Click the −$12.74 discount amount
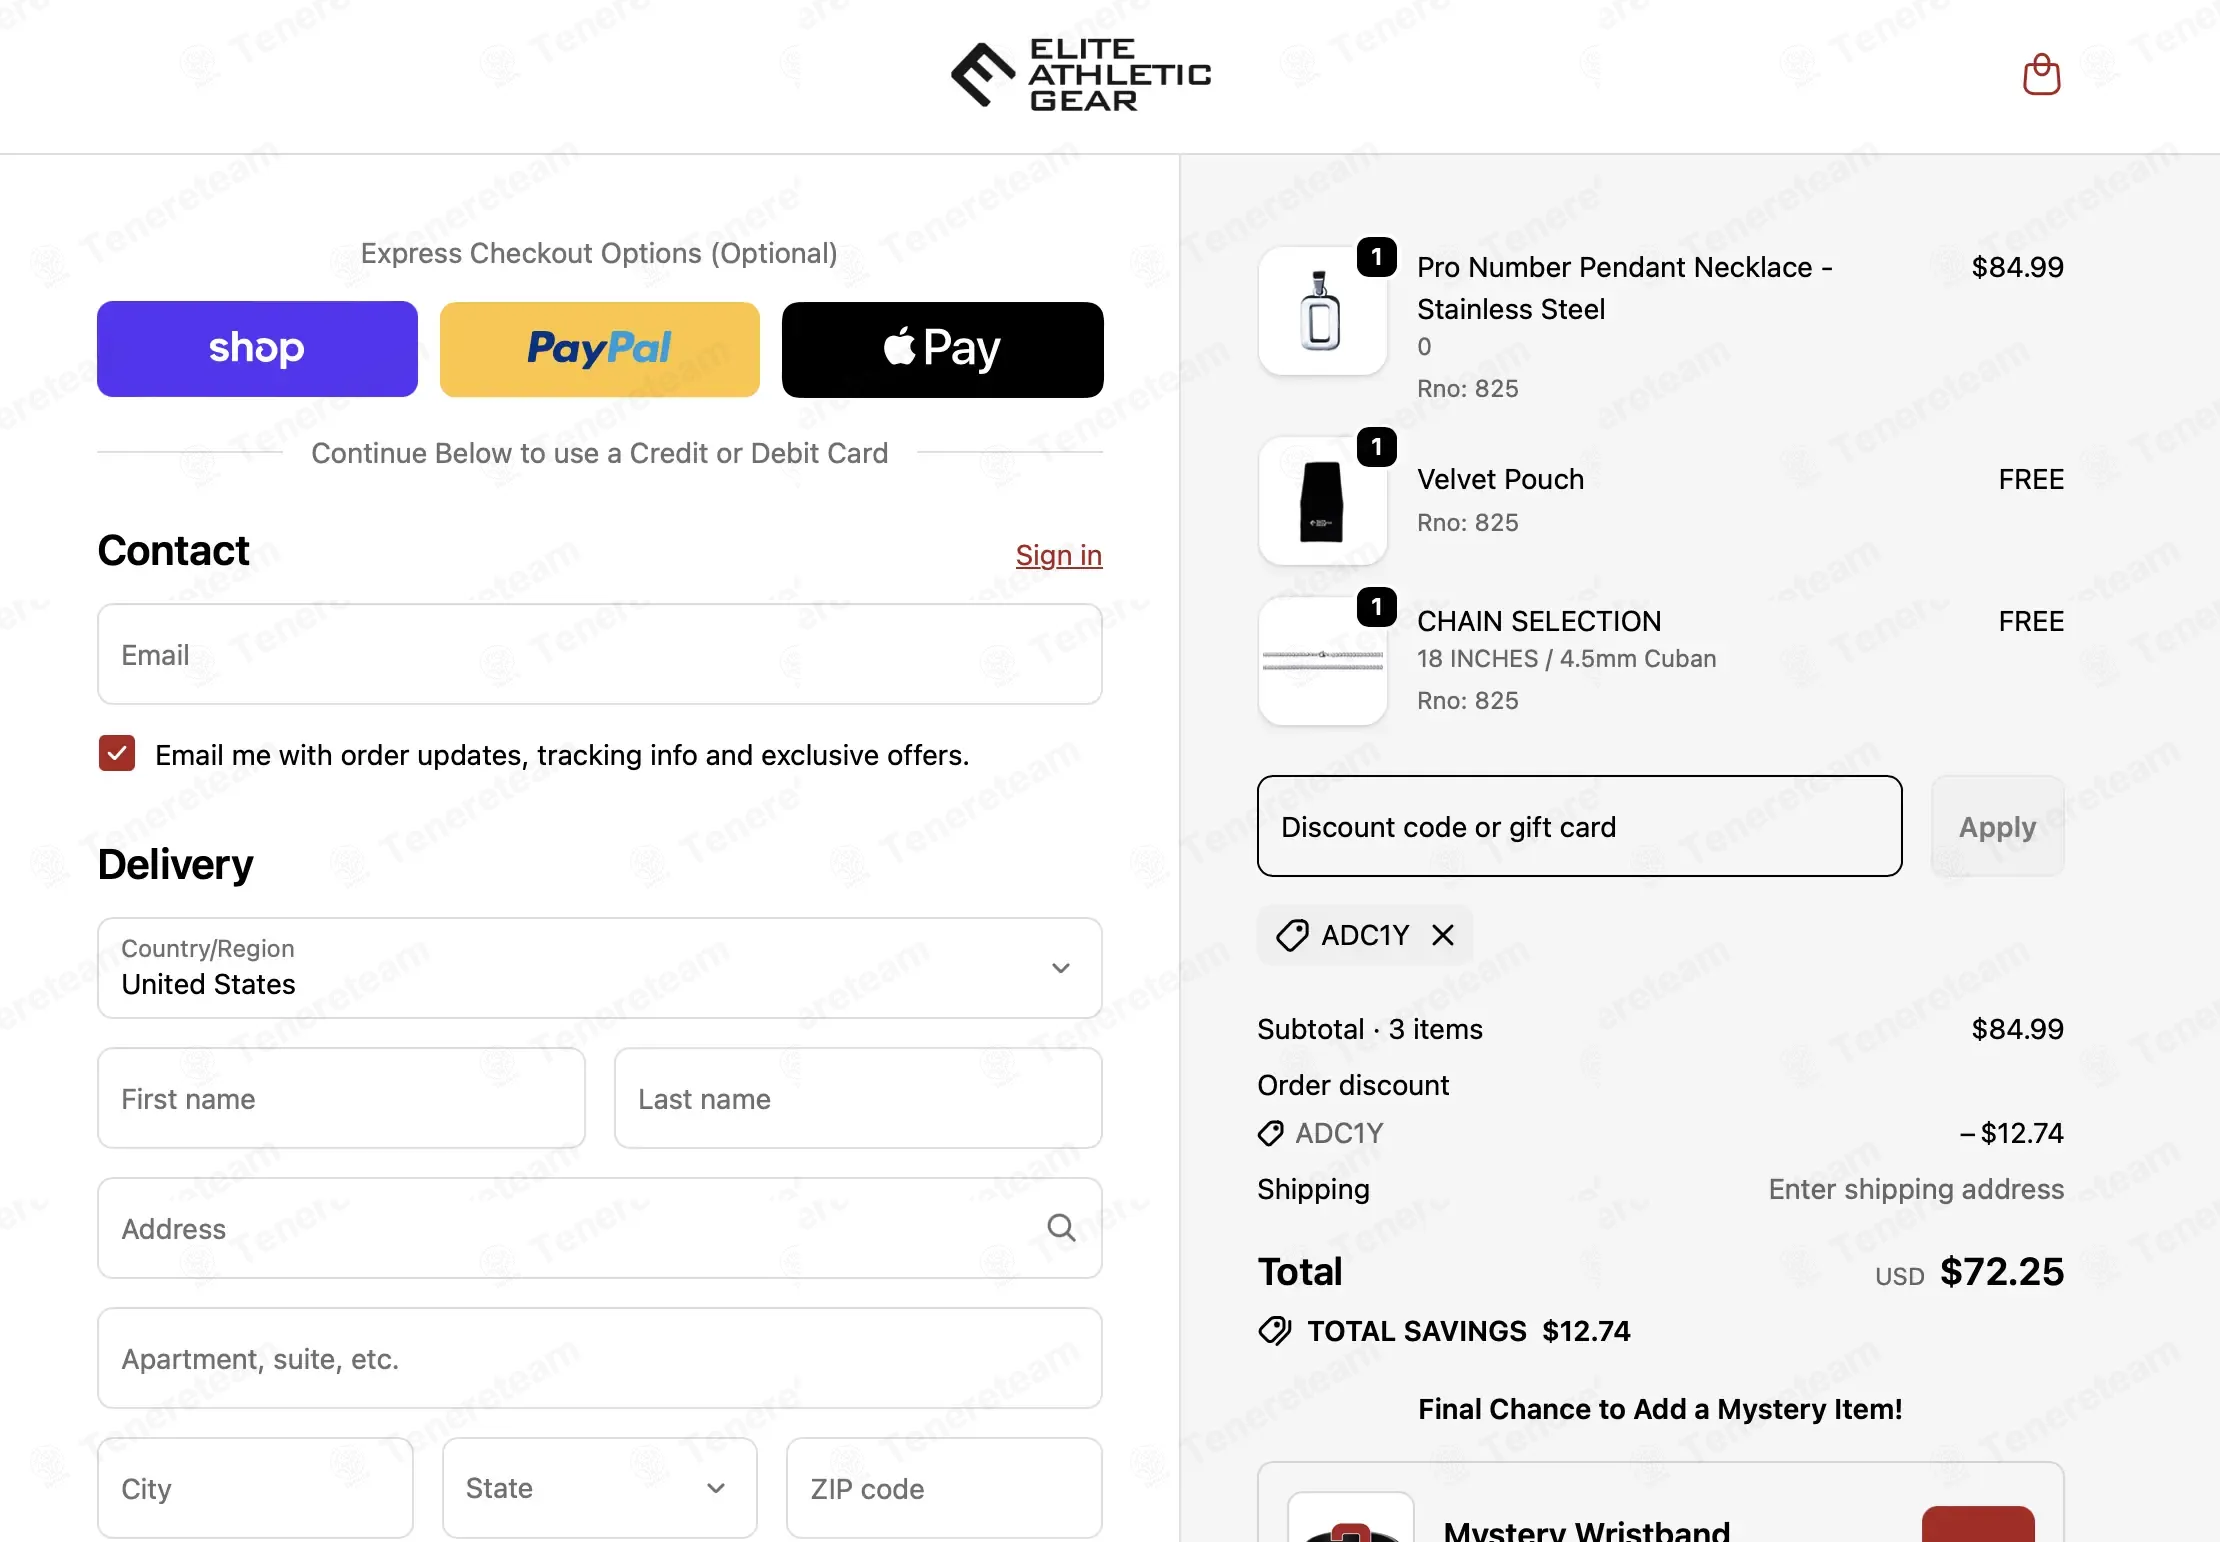Viewport: 2220px width, 1542px height. (x=2011, y=1133)
